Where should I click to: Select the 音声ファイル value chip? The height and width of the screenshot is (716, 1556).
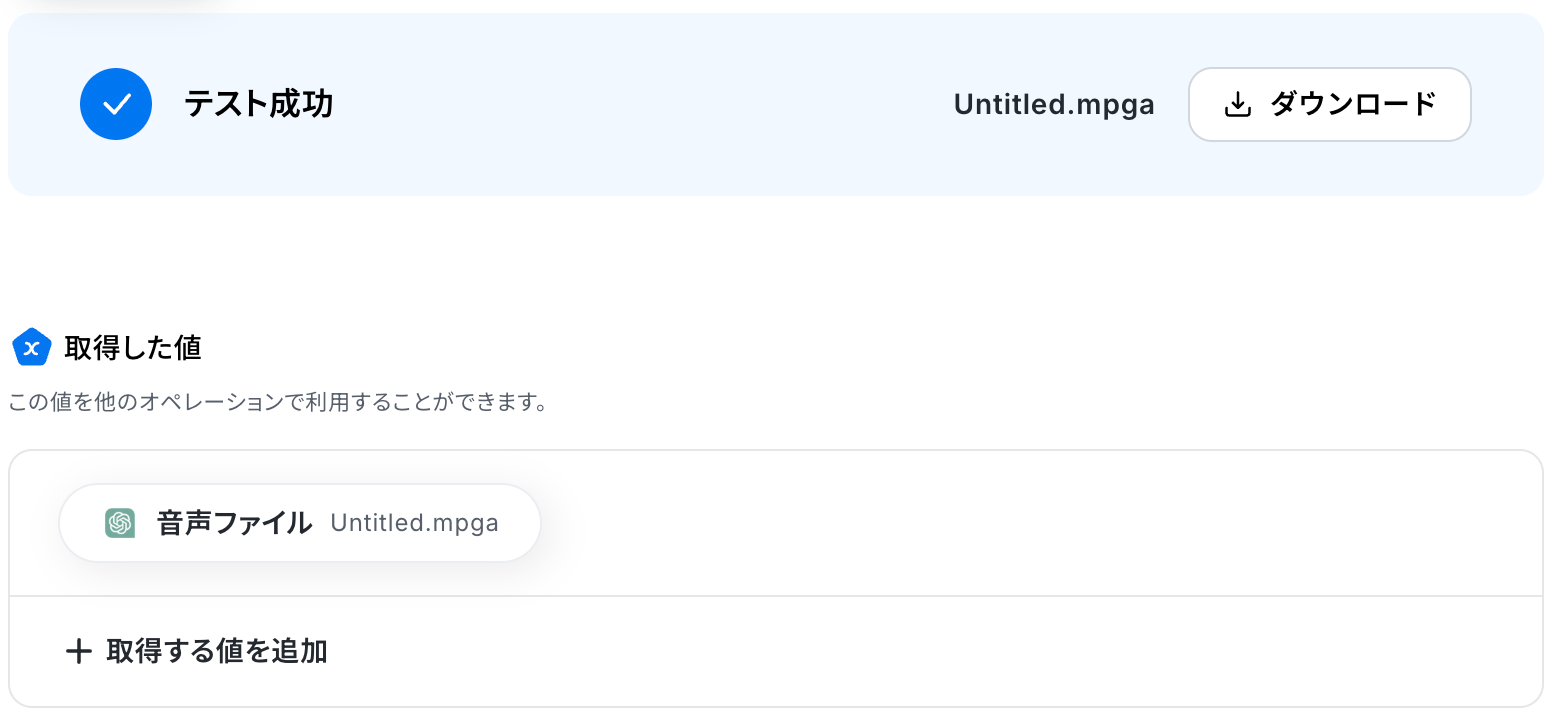click(x=300, y=523)
